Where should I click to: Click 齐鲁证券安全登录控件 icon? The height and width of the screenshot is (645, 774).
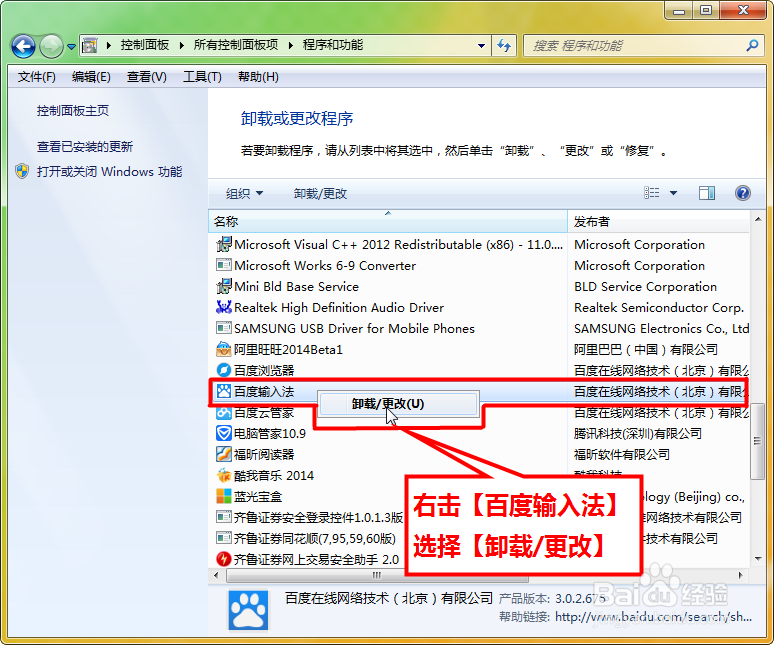224,517
